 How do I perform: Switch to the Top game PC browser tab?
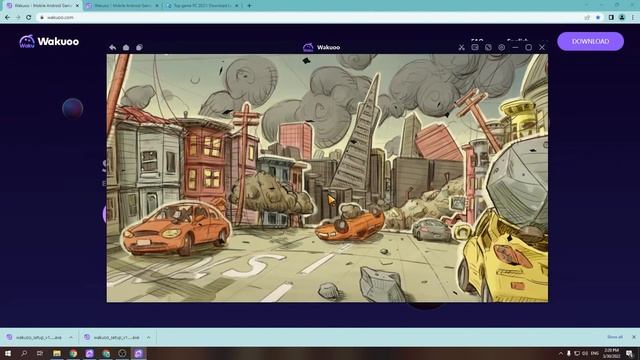(x=202, y=6)
